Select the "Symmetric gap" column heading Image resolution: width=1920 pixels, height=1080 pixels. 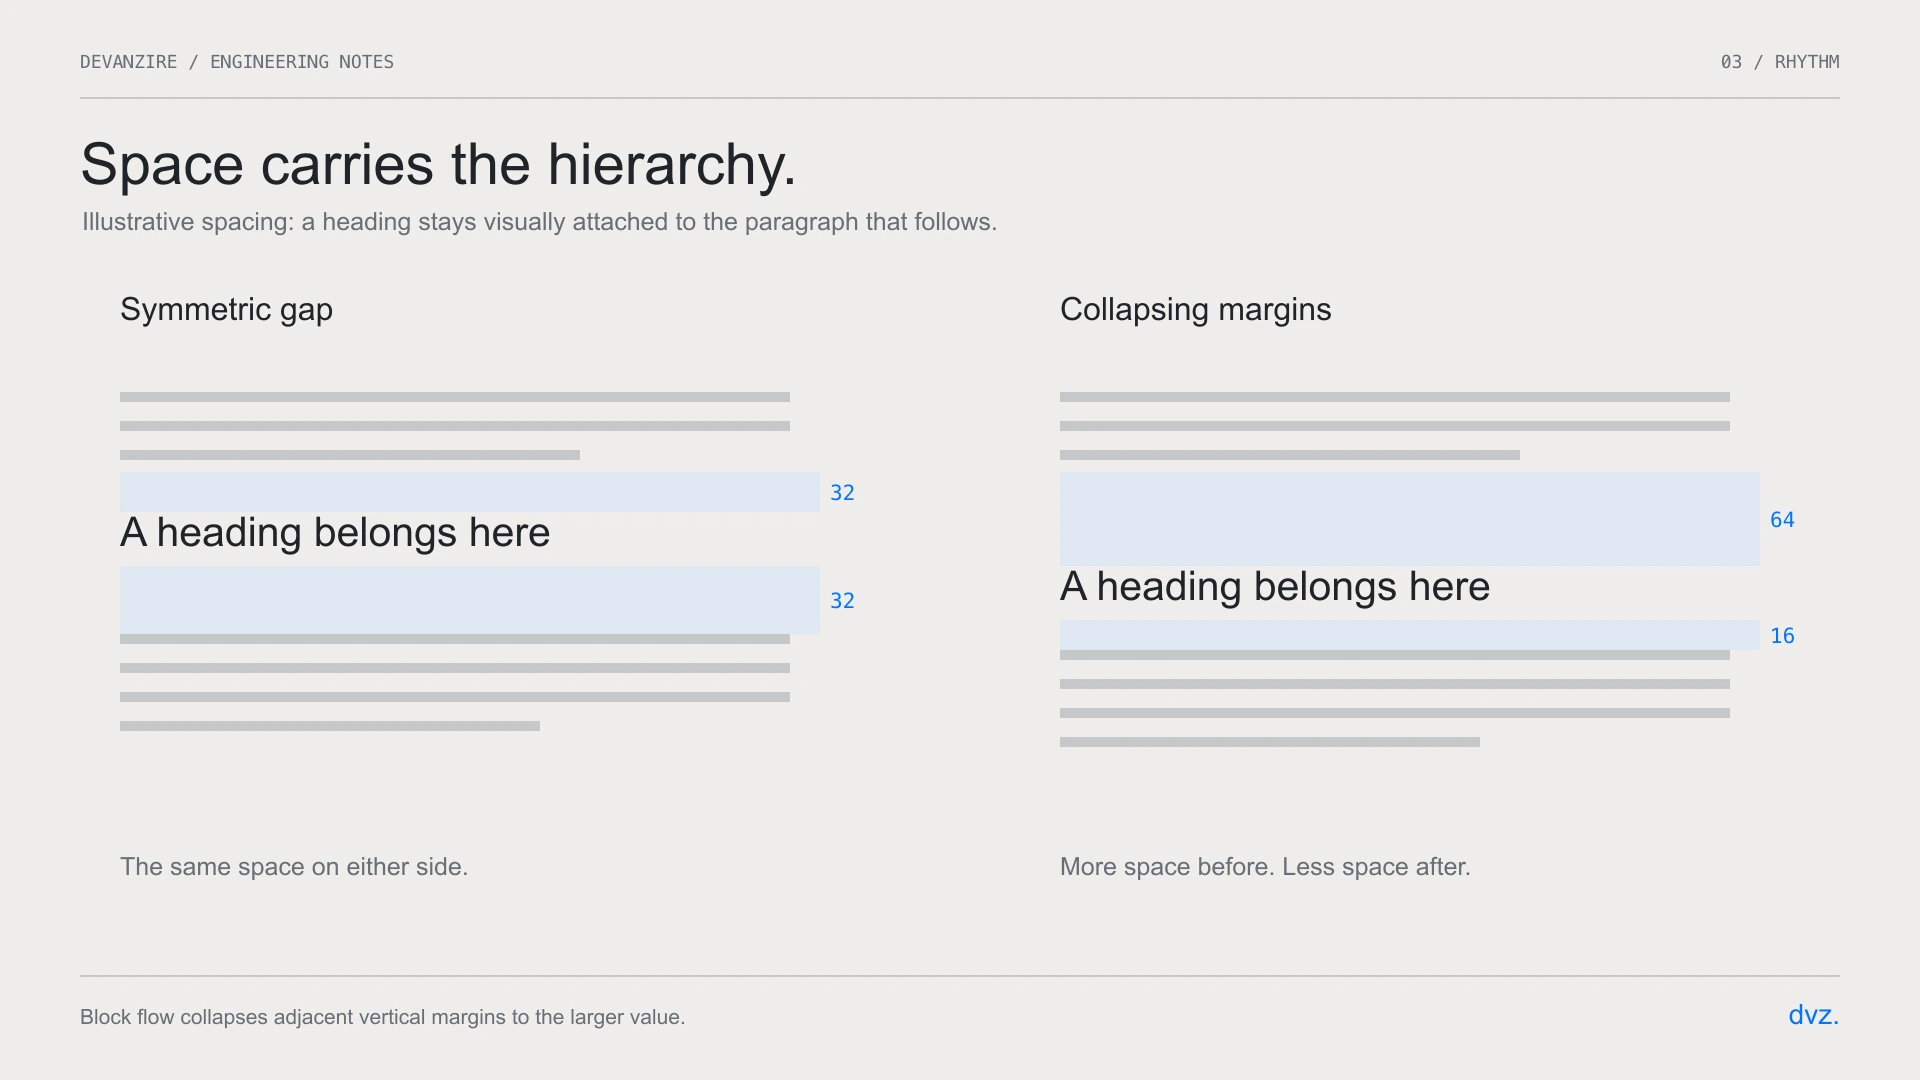[x=226, y=310]
